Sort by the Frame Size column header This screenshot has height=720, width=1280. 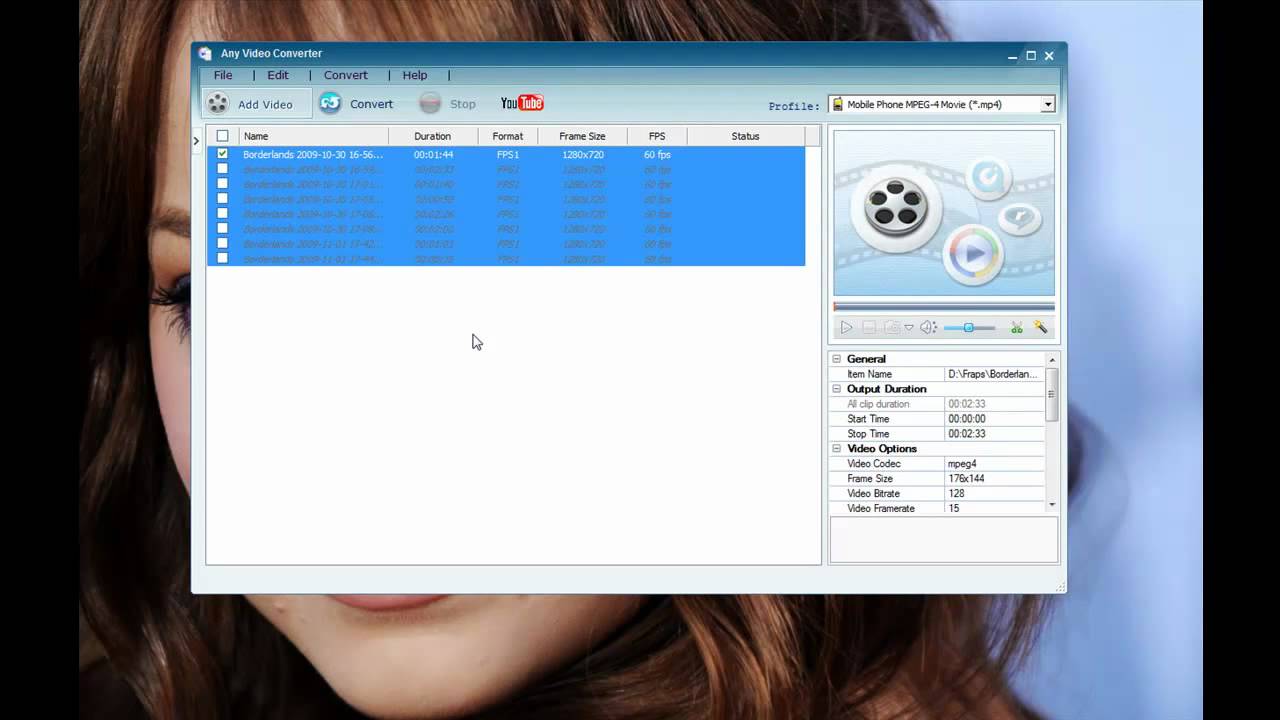tap(582, 136)
